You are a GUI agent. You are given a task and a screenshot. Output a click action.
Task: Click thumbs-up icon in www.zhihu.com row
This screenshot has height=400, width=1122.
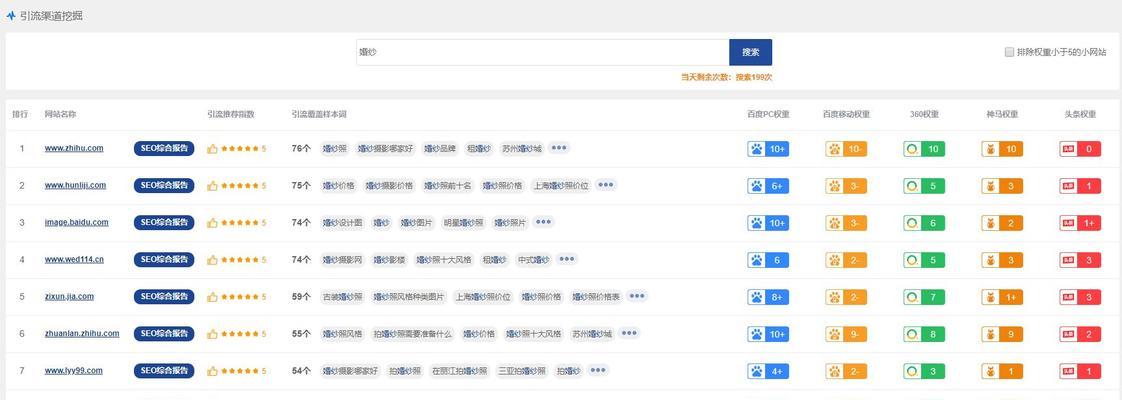pyautogui.click(x=212, y=149)
